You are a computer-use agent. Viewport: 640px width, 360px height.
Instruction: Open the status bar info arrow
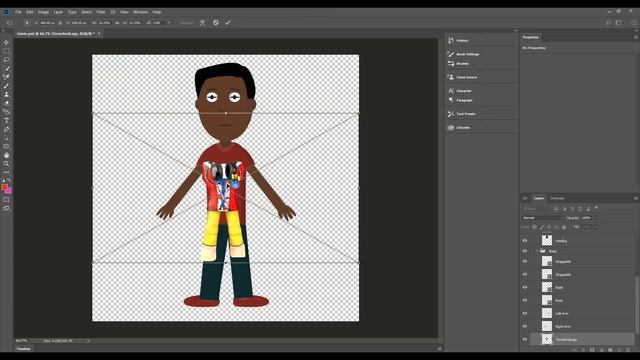click(x=89, y=340)
